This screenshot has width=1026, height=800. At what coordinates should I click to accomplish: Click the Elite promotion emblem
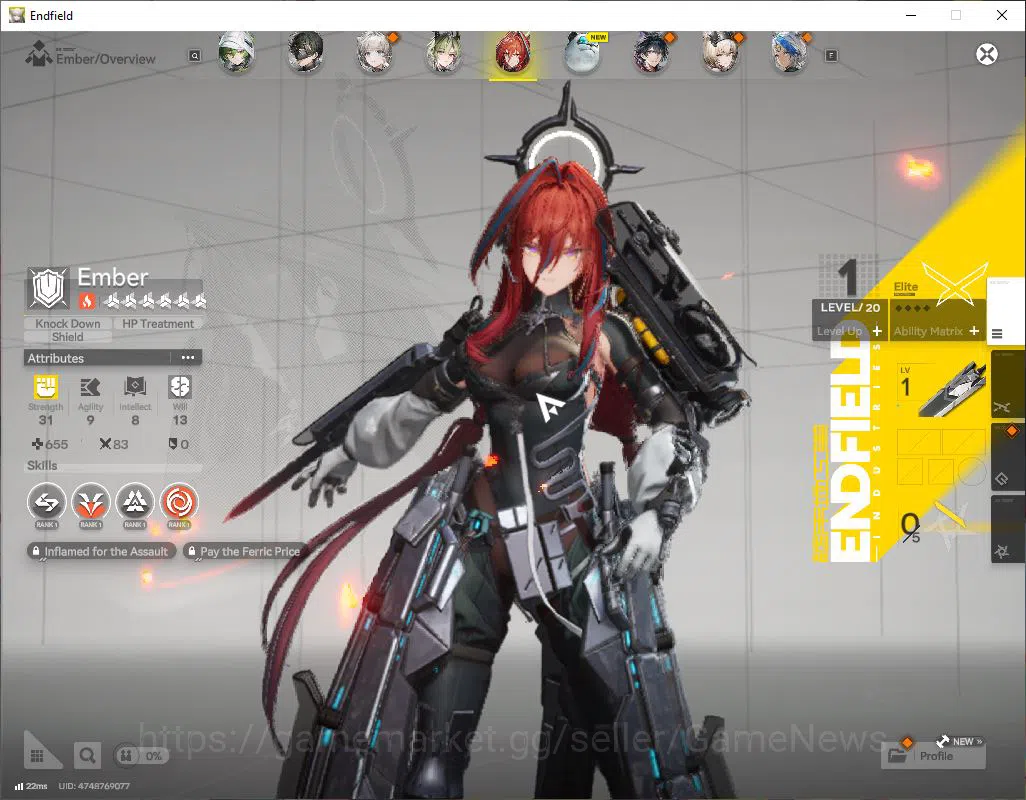tap(954, 283)
